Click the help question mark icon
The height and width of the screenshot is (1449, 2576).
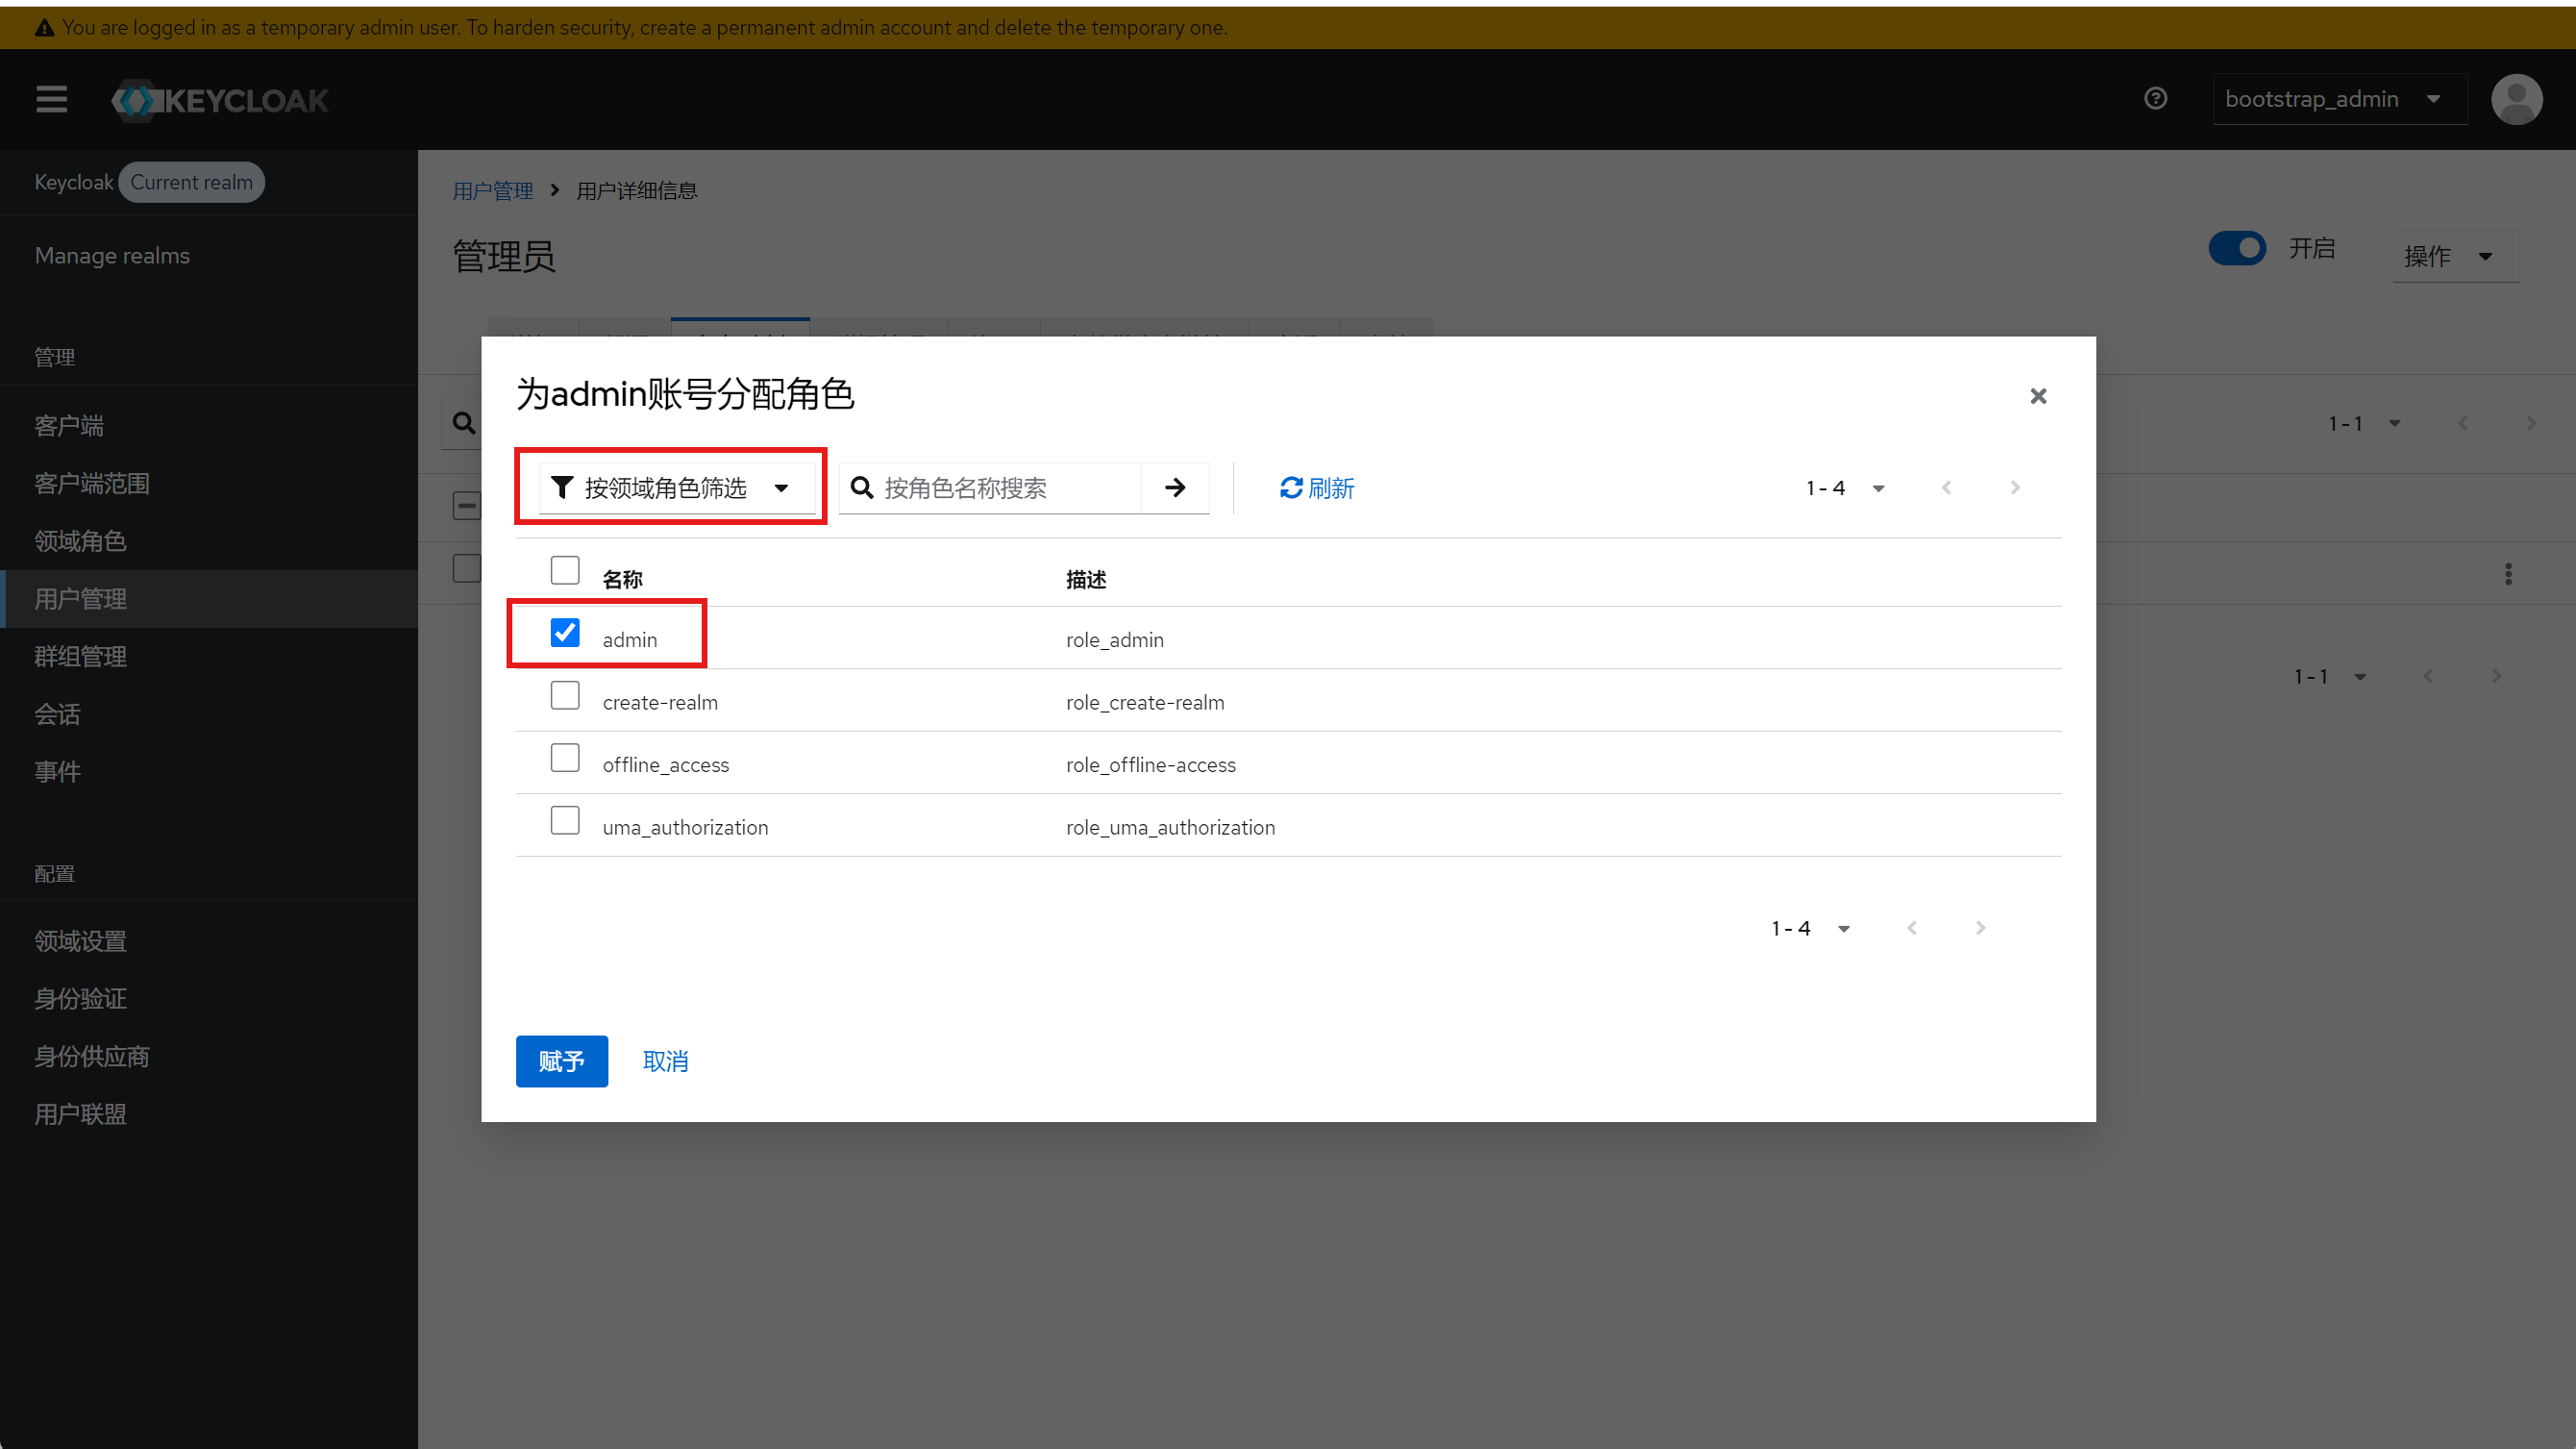pyautogui.click(x=2155, y=98)
